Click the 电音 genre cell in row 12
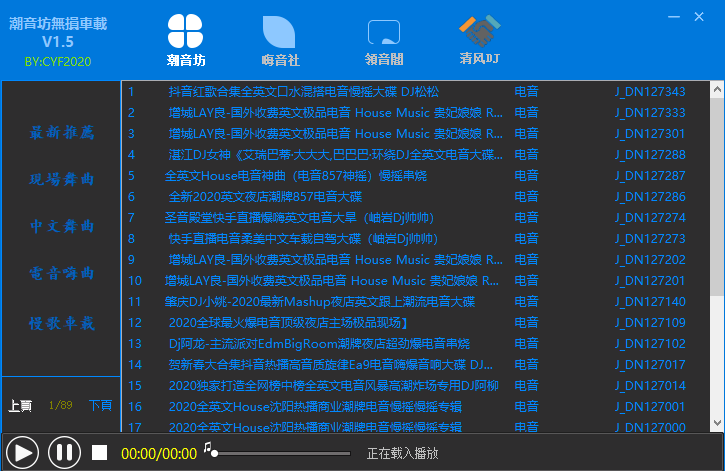Screen dimensions: 725x471 tap(527, 323)
